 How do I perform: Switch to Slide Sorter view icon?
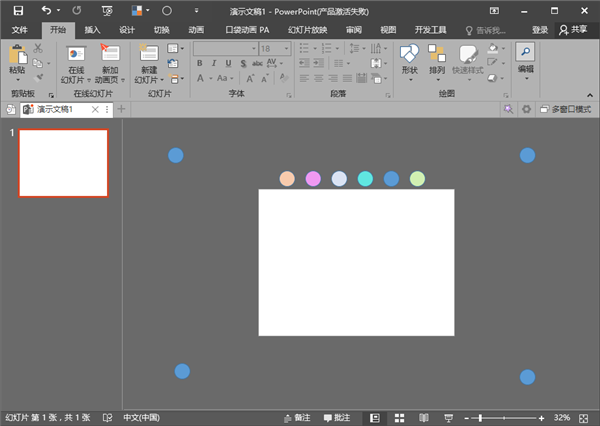(x=399, y=418)
